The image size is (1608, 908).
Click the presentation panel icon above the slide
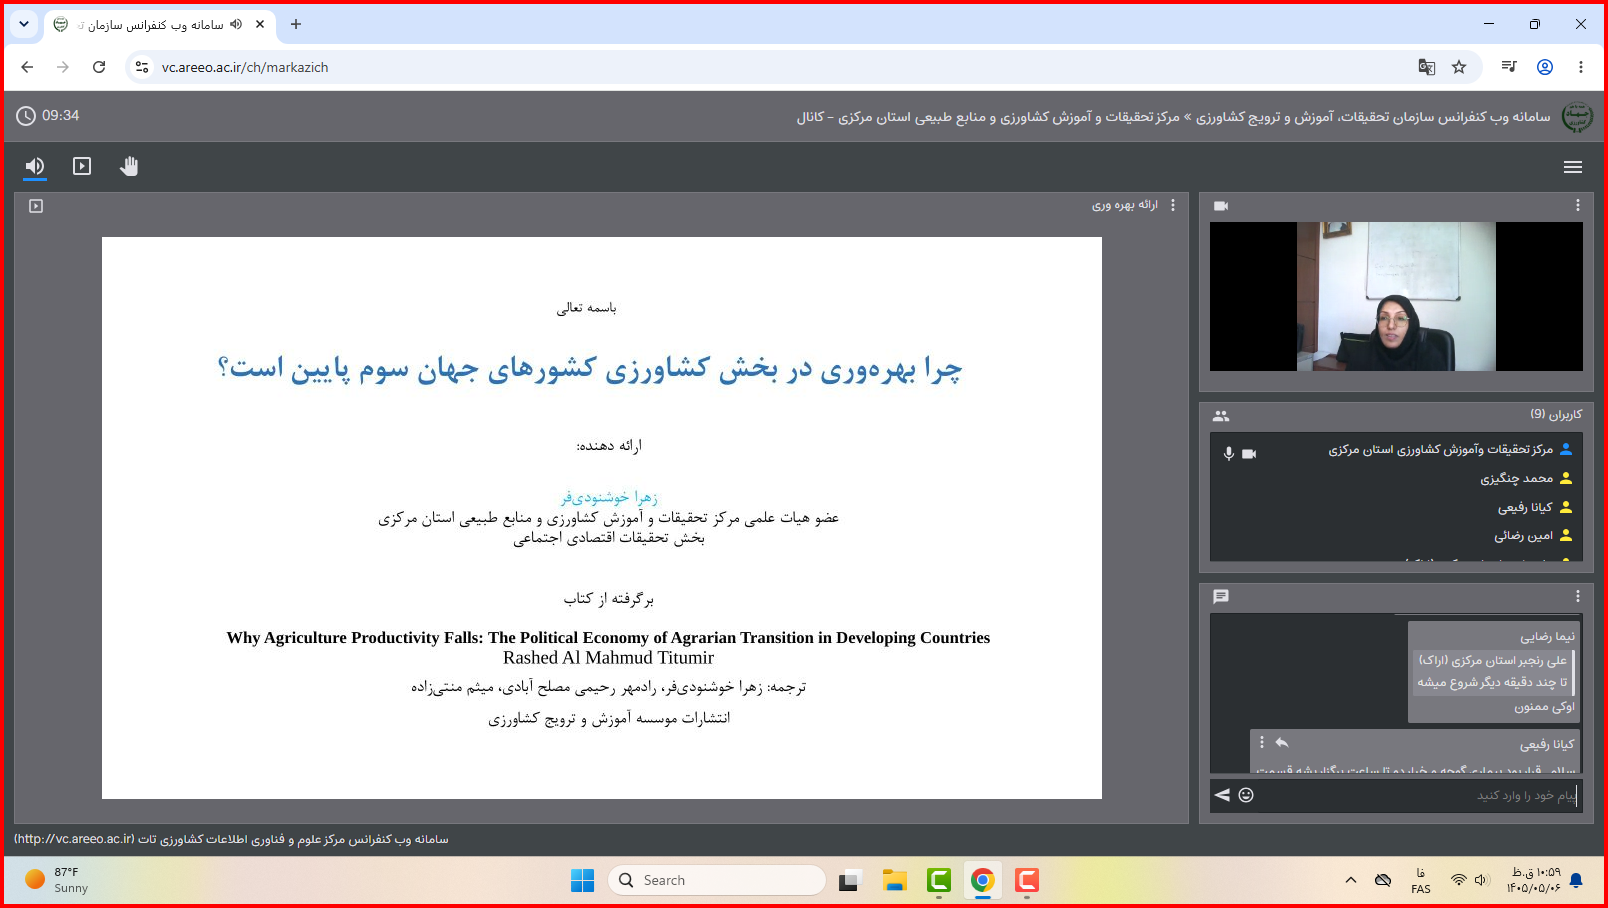click(36, 206)
